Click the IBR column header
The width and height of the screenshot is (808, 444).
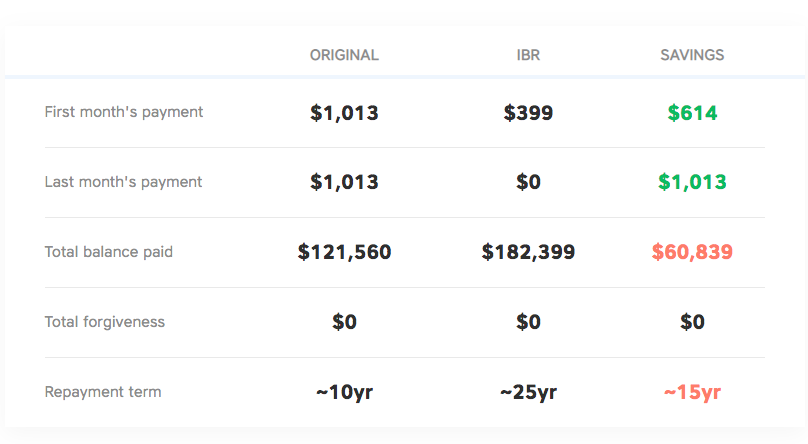point(528,55)
